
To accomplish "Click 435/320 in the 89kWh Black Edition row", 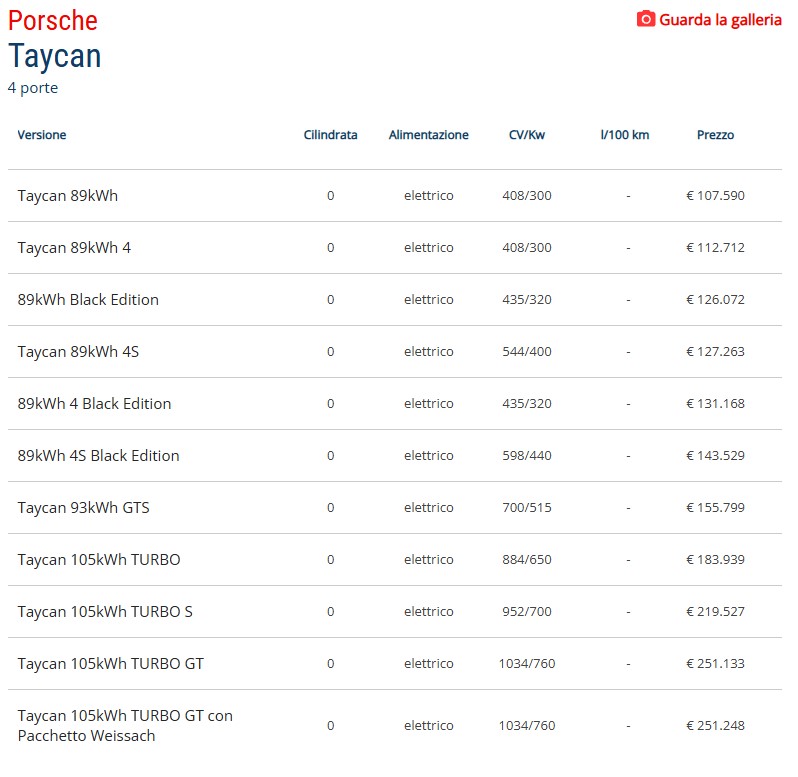I will point(527,300).
